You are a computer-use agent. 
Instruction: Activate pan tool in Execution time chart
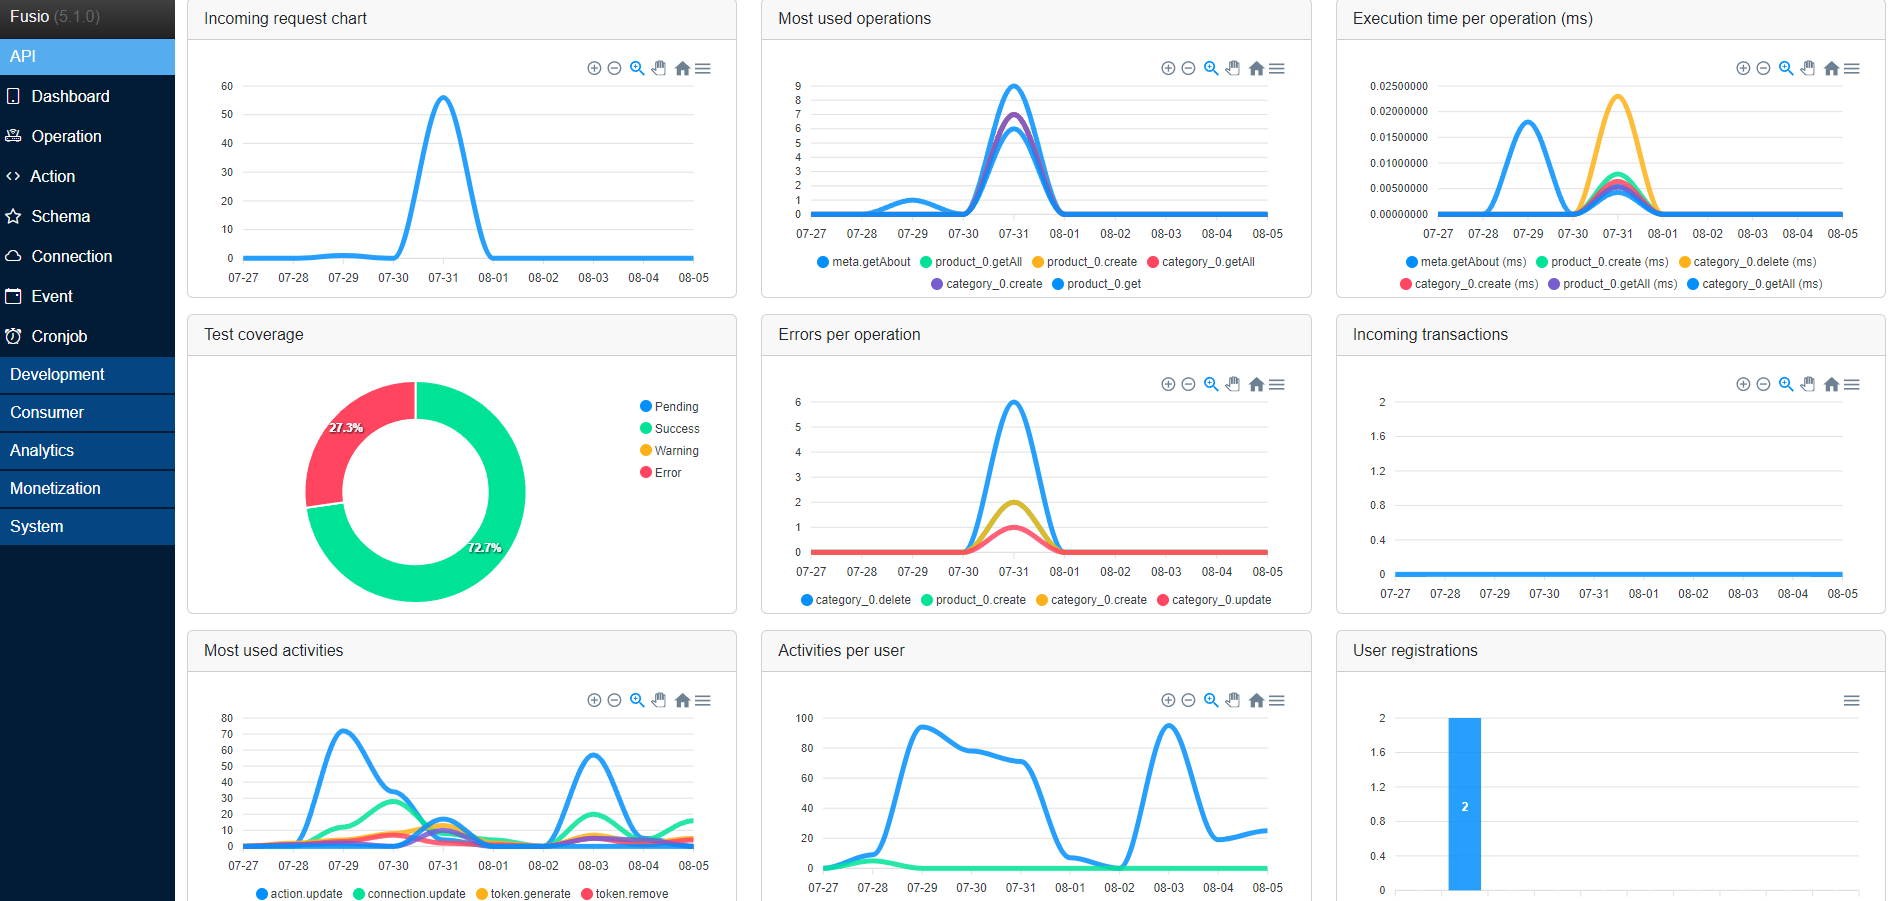[1808, 68]
